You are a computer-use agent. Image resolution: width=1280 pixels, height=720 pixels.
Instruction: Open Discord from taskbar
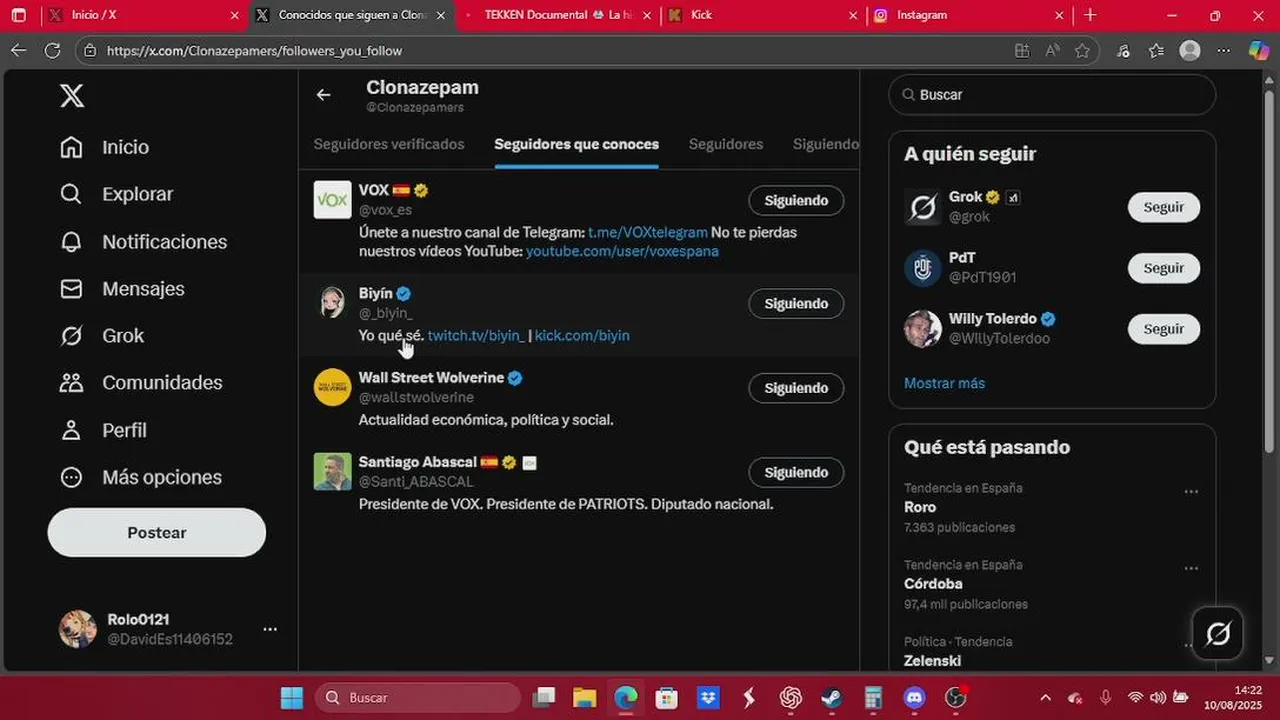[914, 697]
